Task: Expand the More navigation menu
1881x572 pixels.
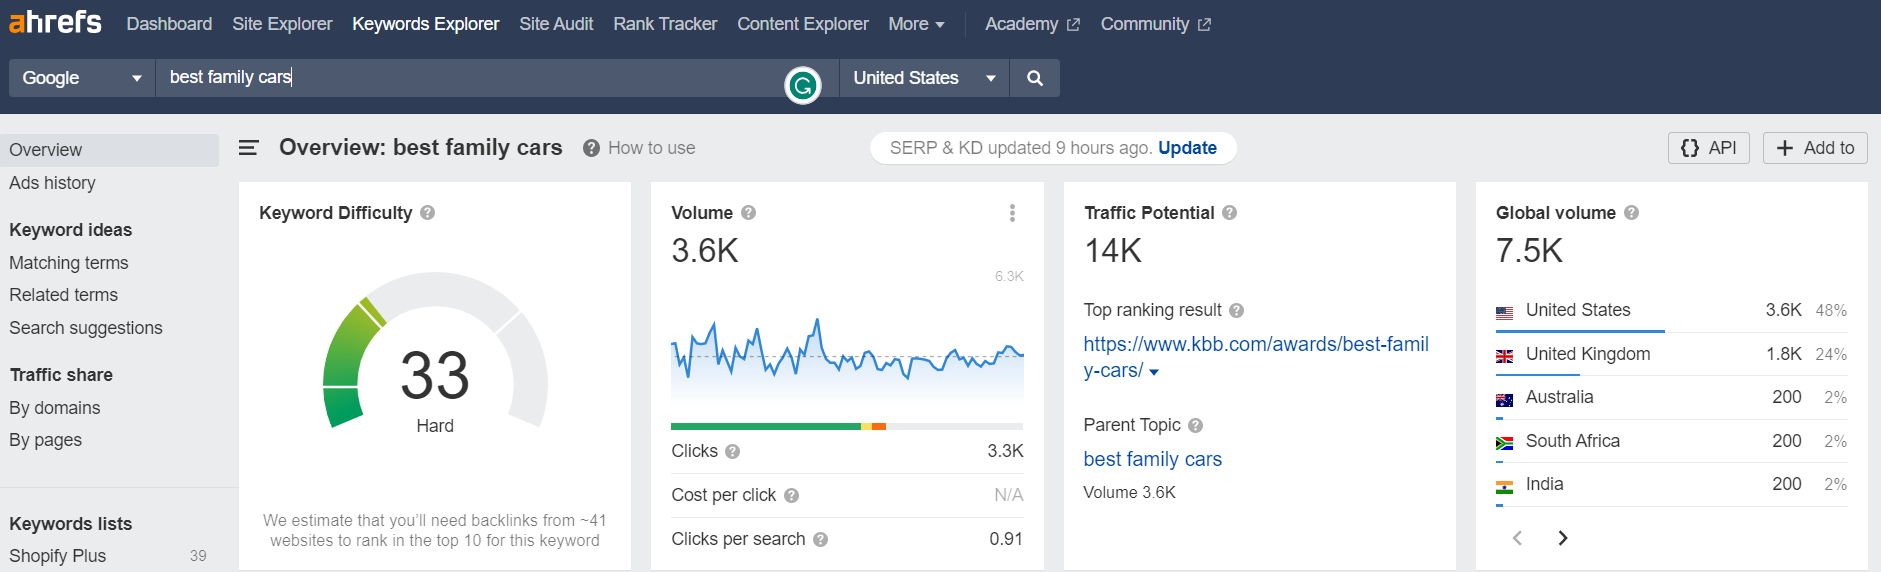Action: [x=916, y=24]
